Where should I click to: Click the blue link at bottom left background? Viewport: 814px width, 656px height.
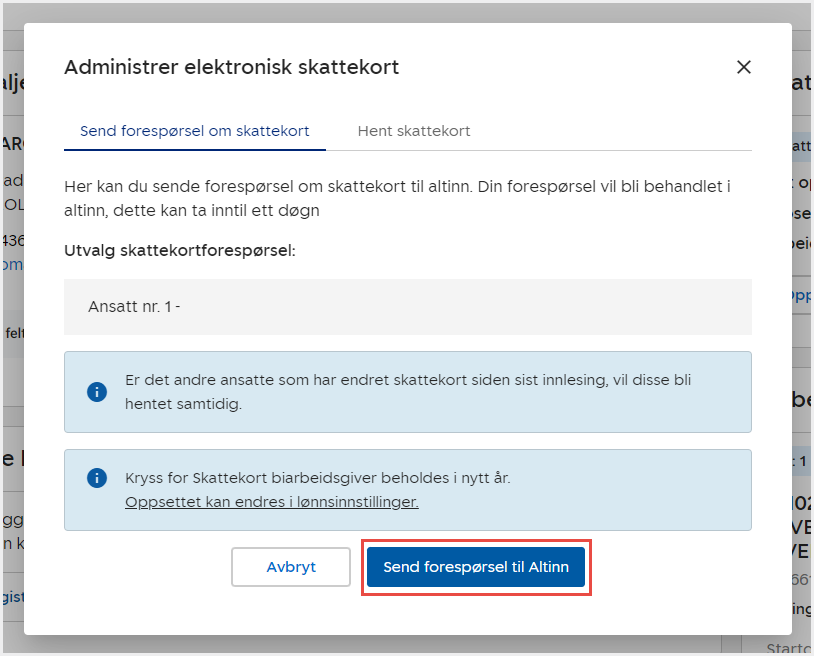(x=10, y=596)
